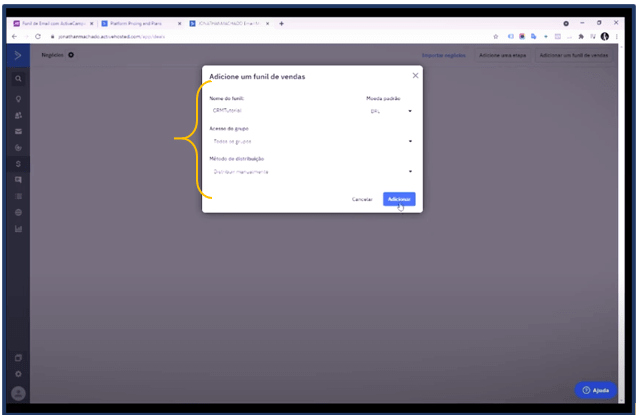Click into the Nome do funil field
The width and height of the screenshot is (637, 415).
280,111
